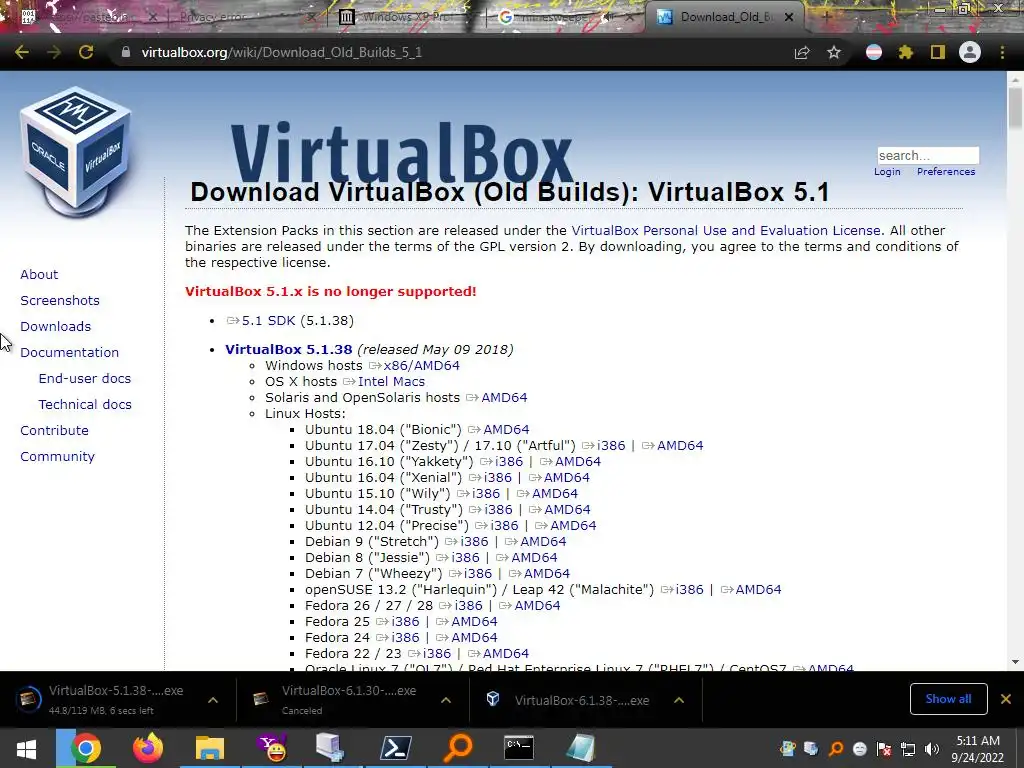Launch Firefox from the taskbar
This screenshot has width=1024, height=768.
pos(148,748)
